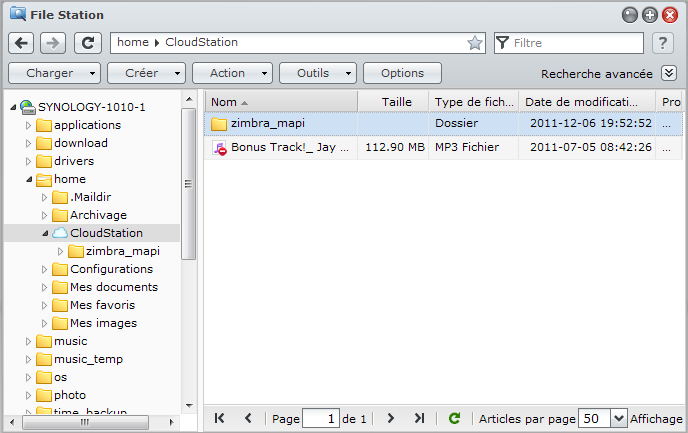Viewport: 688px width, 433px height.
Task: Click the tree panel scroll-down arrow
Action: [x=189, y=406]
